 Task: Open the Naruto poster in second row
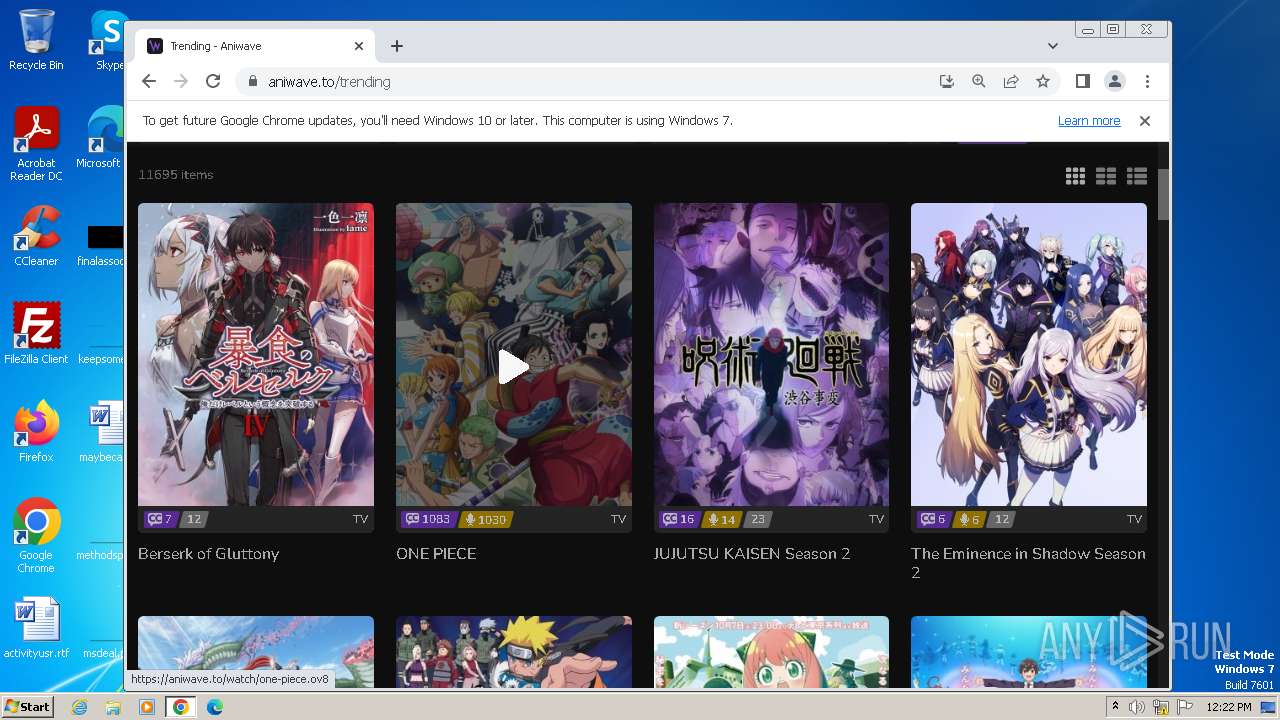(514, 652)
